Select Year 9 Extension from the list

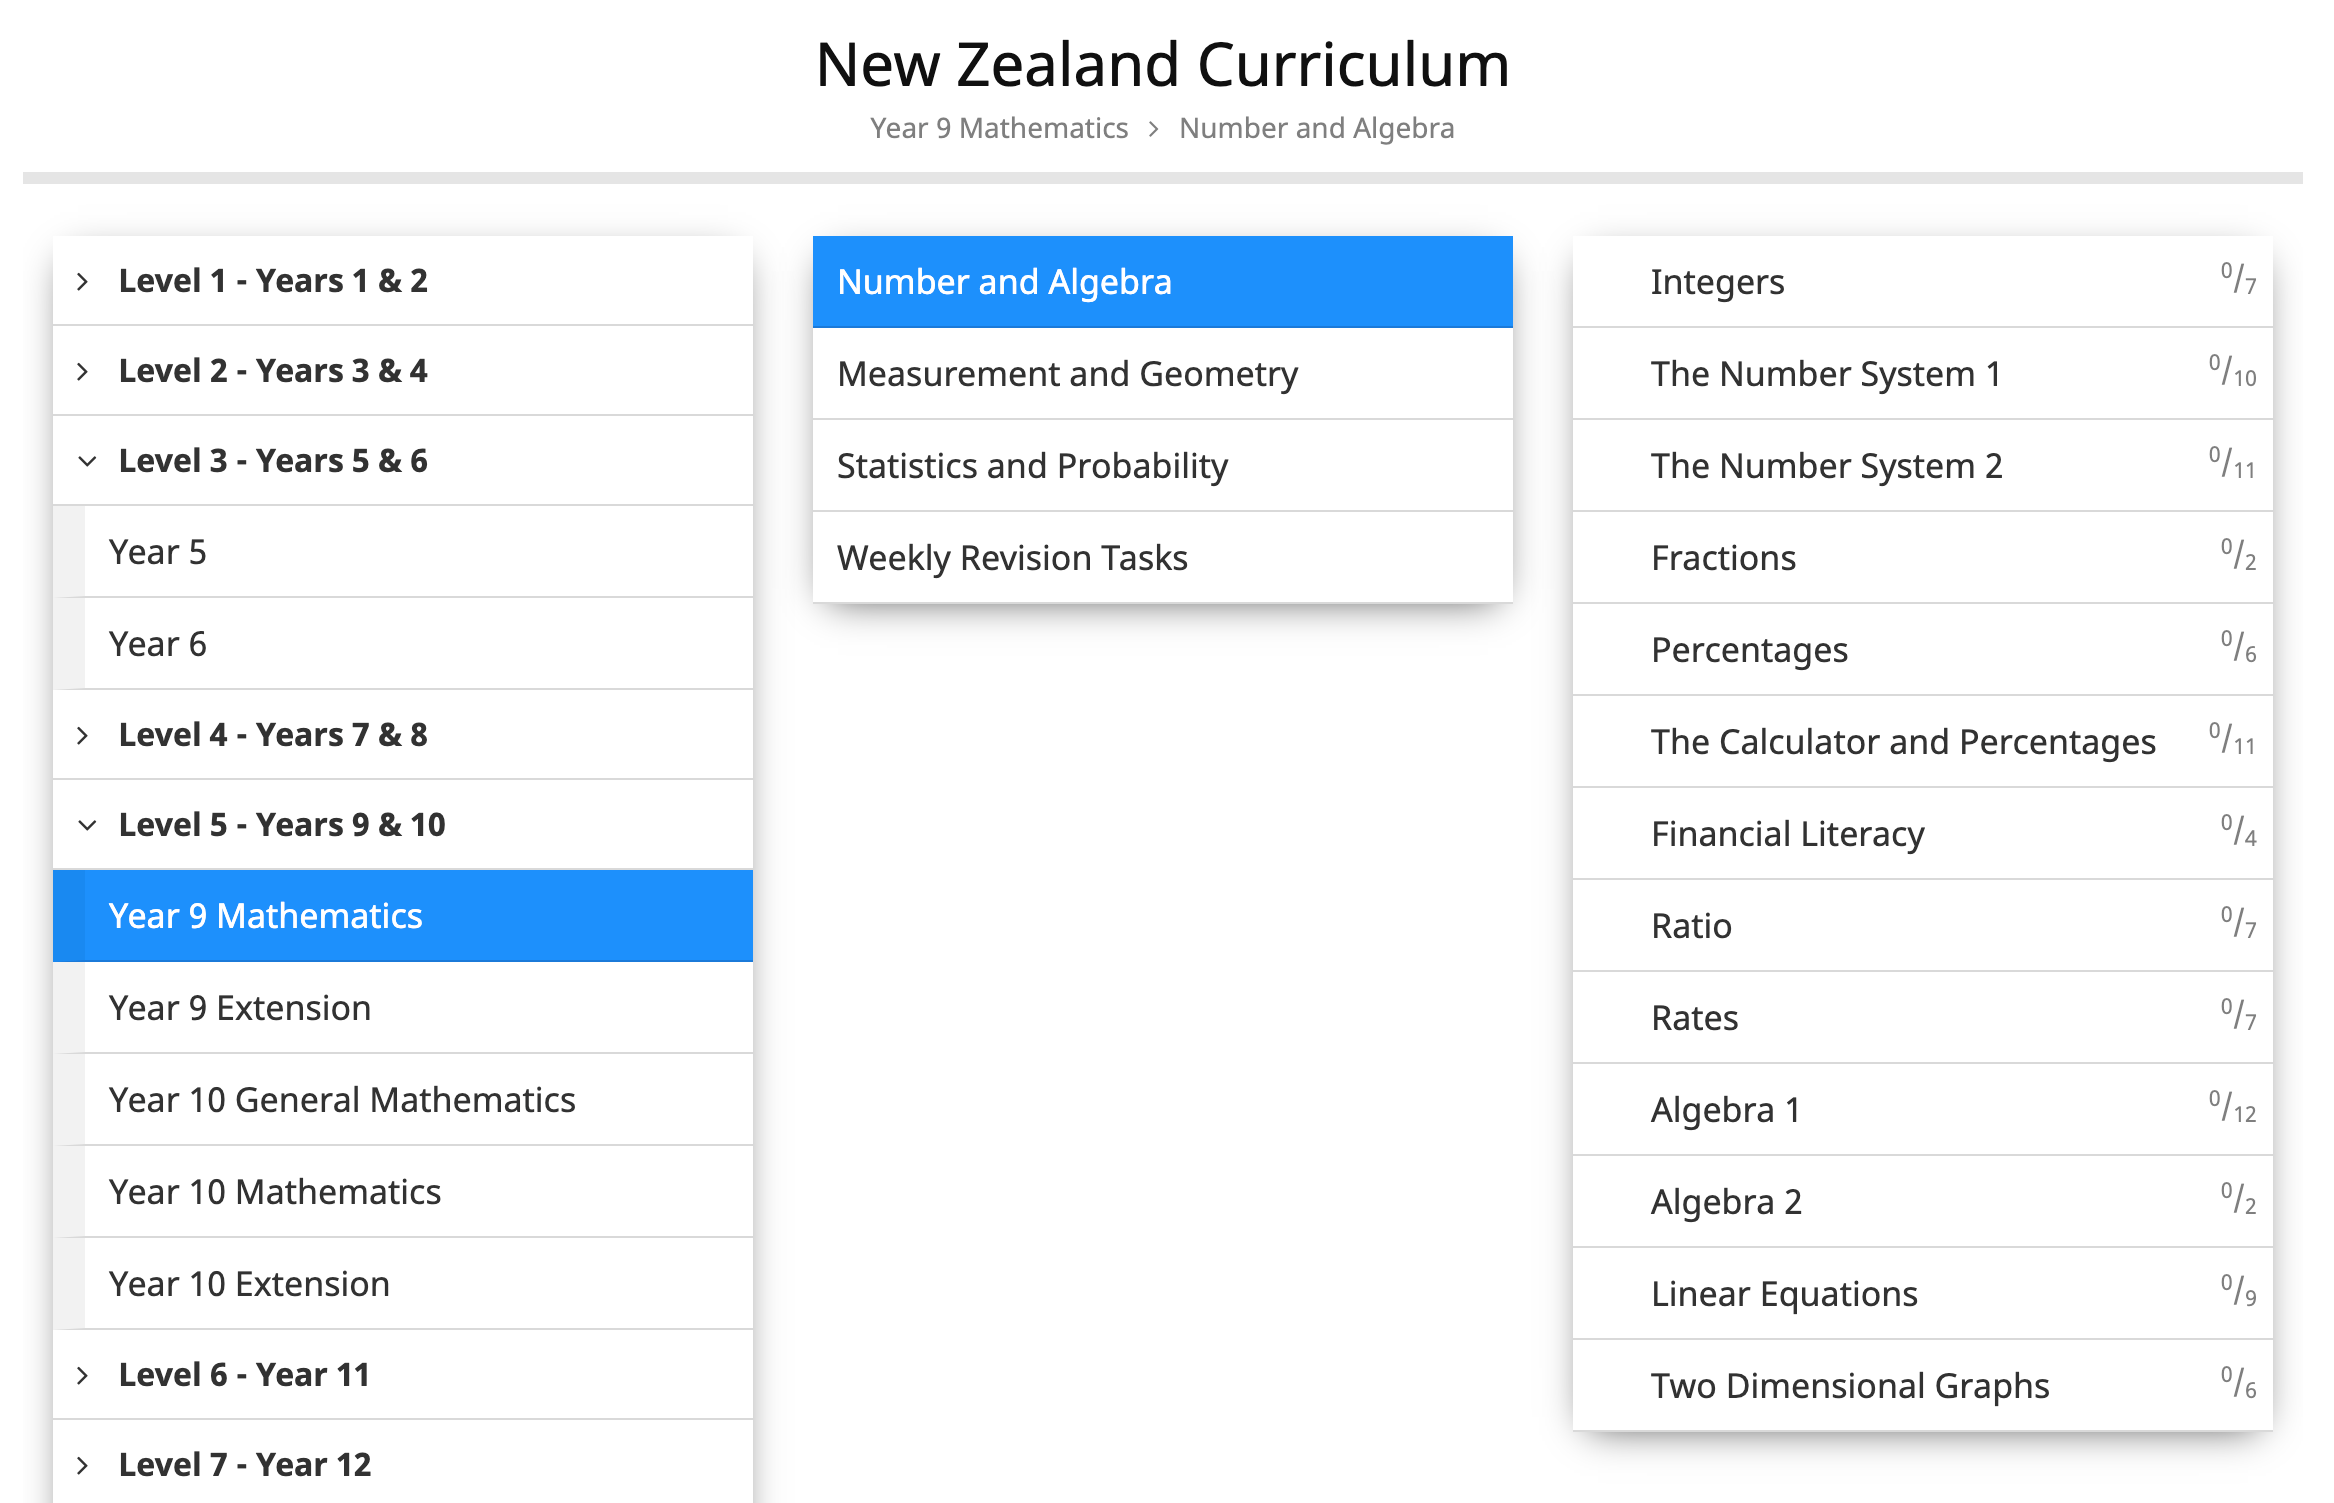tap(239, 1007)
